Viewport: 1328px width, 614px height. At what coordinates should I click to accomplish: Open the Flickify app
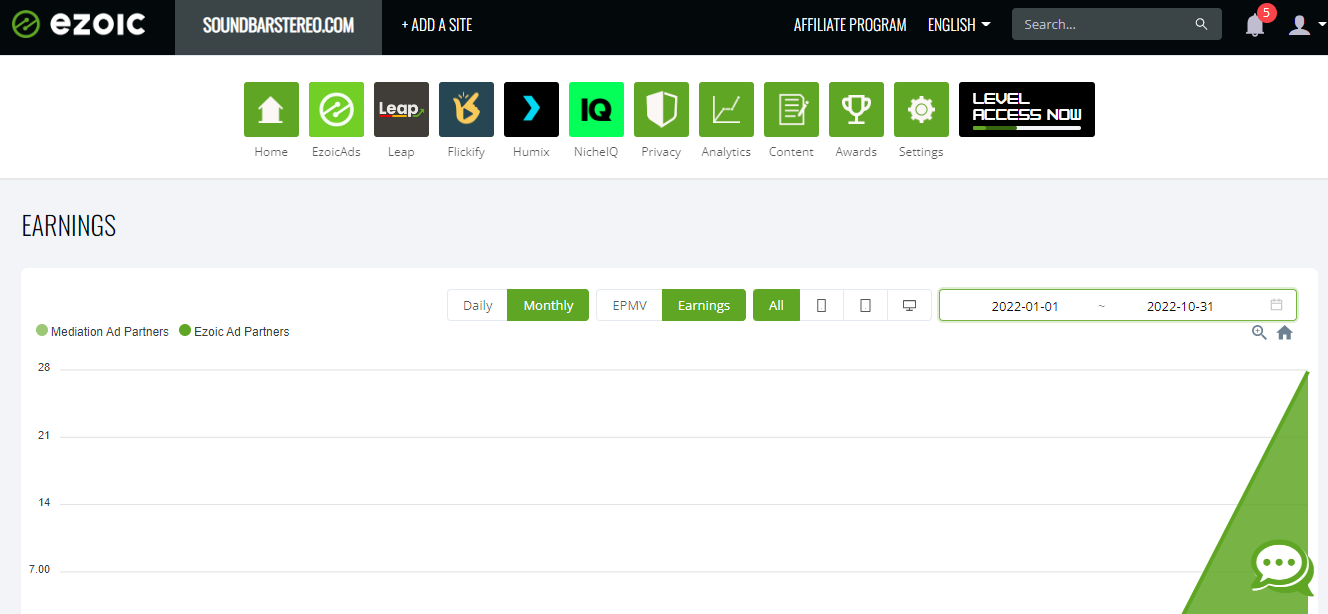tap(466, 109)
